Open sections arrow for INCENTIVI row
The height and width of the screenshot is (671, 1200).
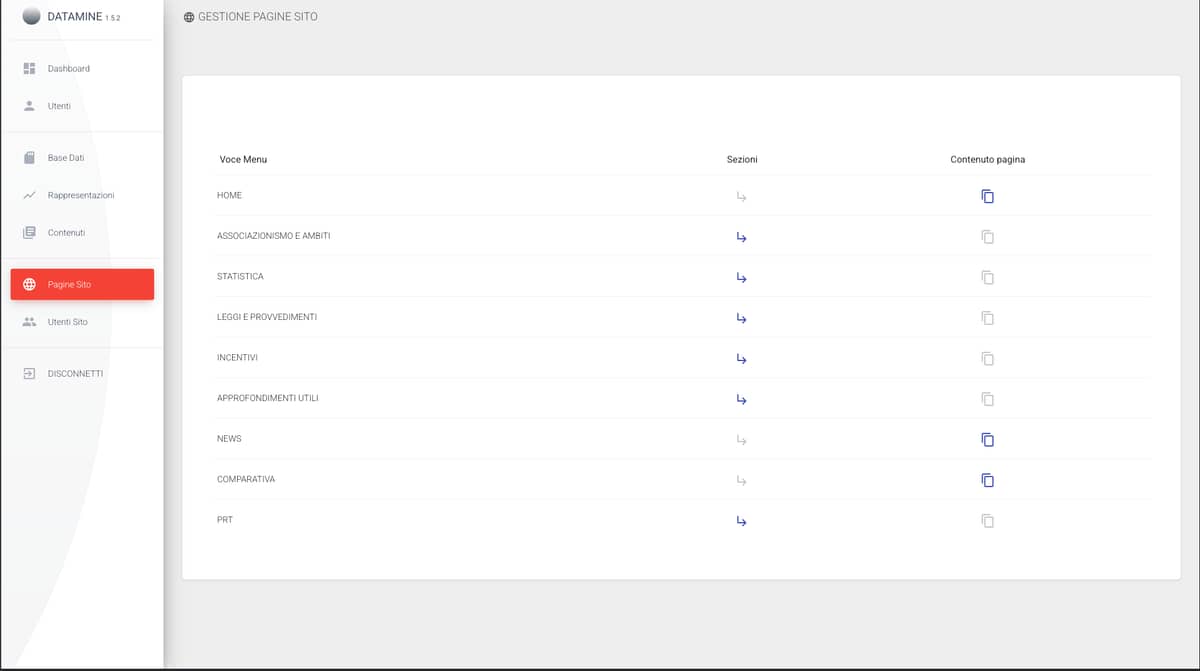coord(741,358)
